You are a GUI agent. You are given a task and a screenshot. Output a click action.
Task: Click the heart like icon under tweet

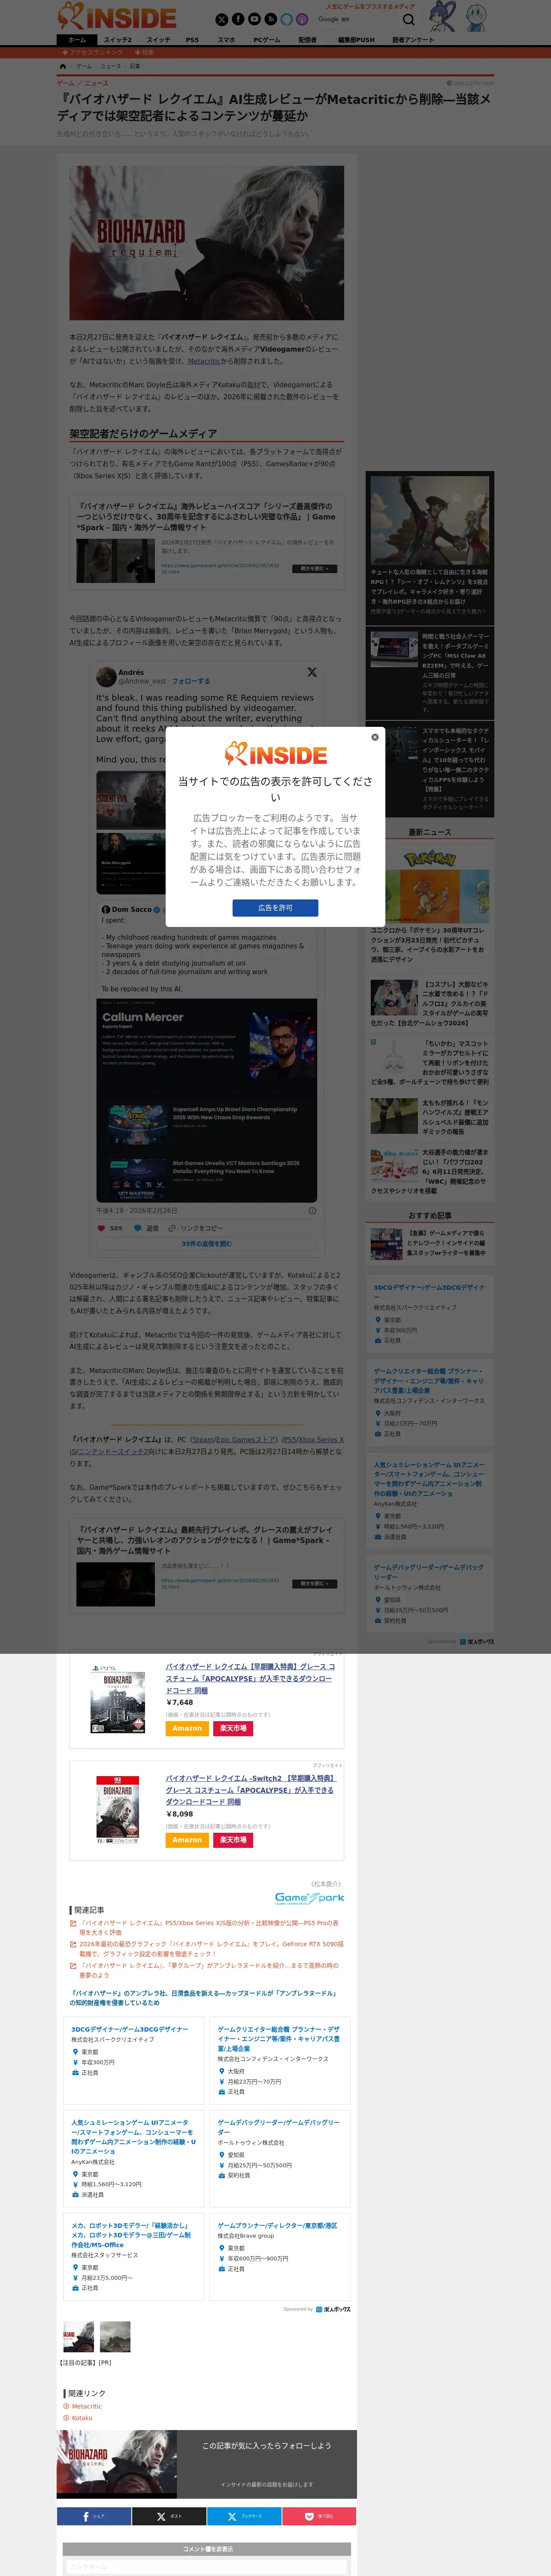(x=100, y=1228)
